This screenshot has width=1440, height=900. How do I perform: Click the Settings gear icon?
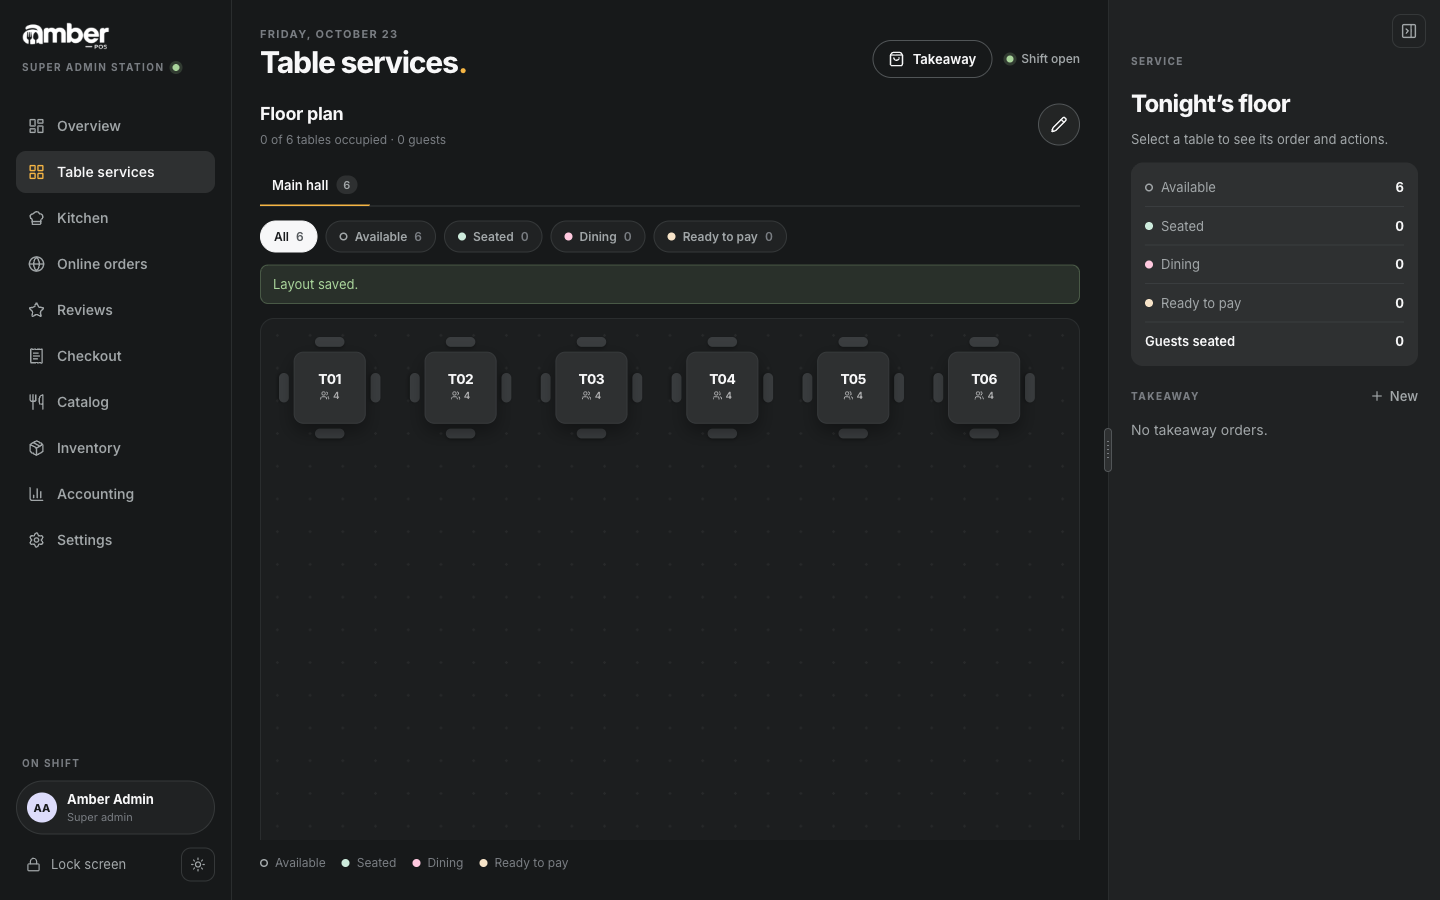[x=36, y=540]
